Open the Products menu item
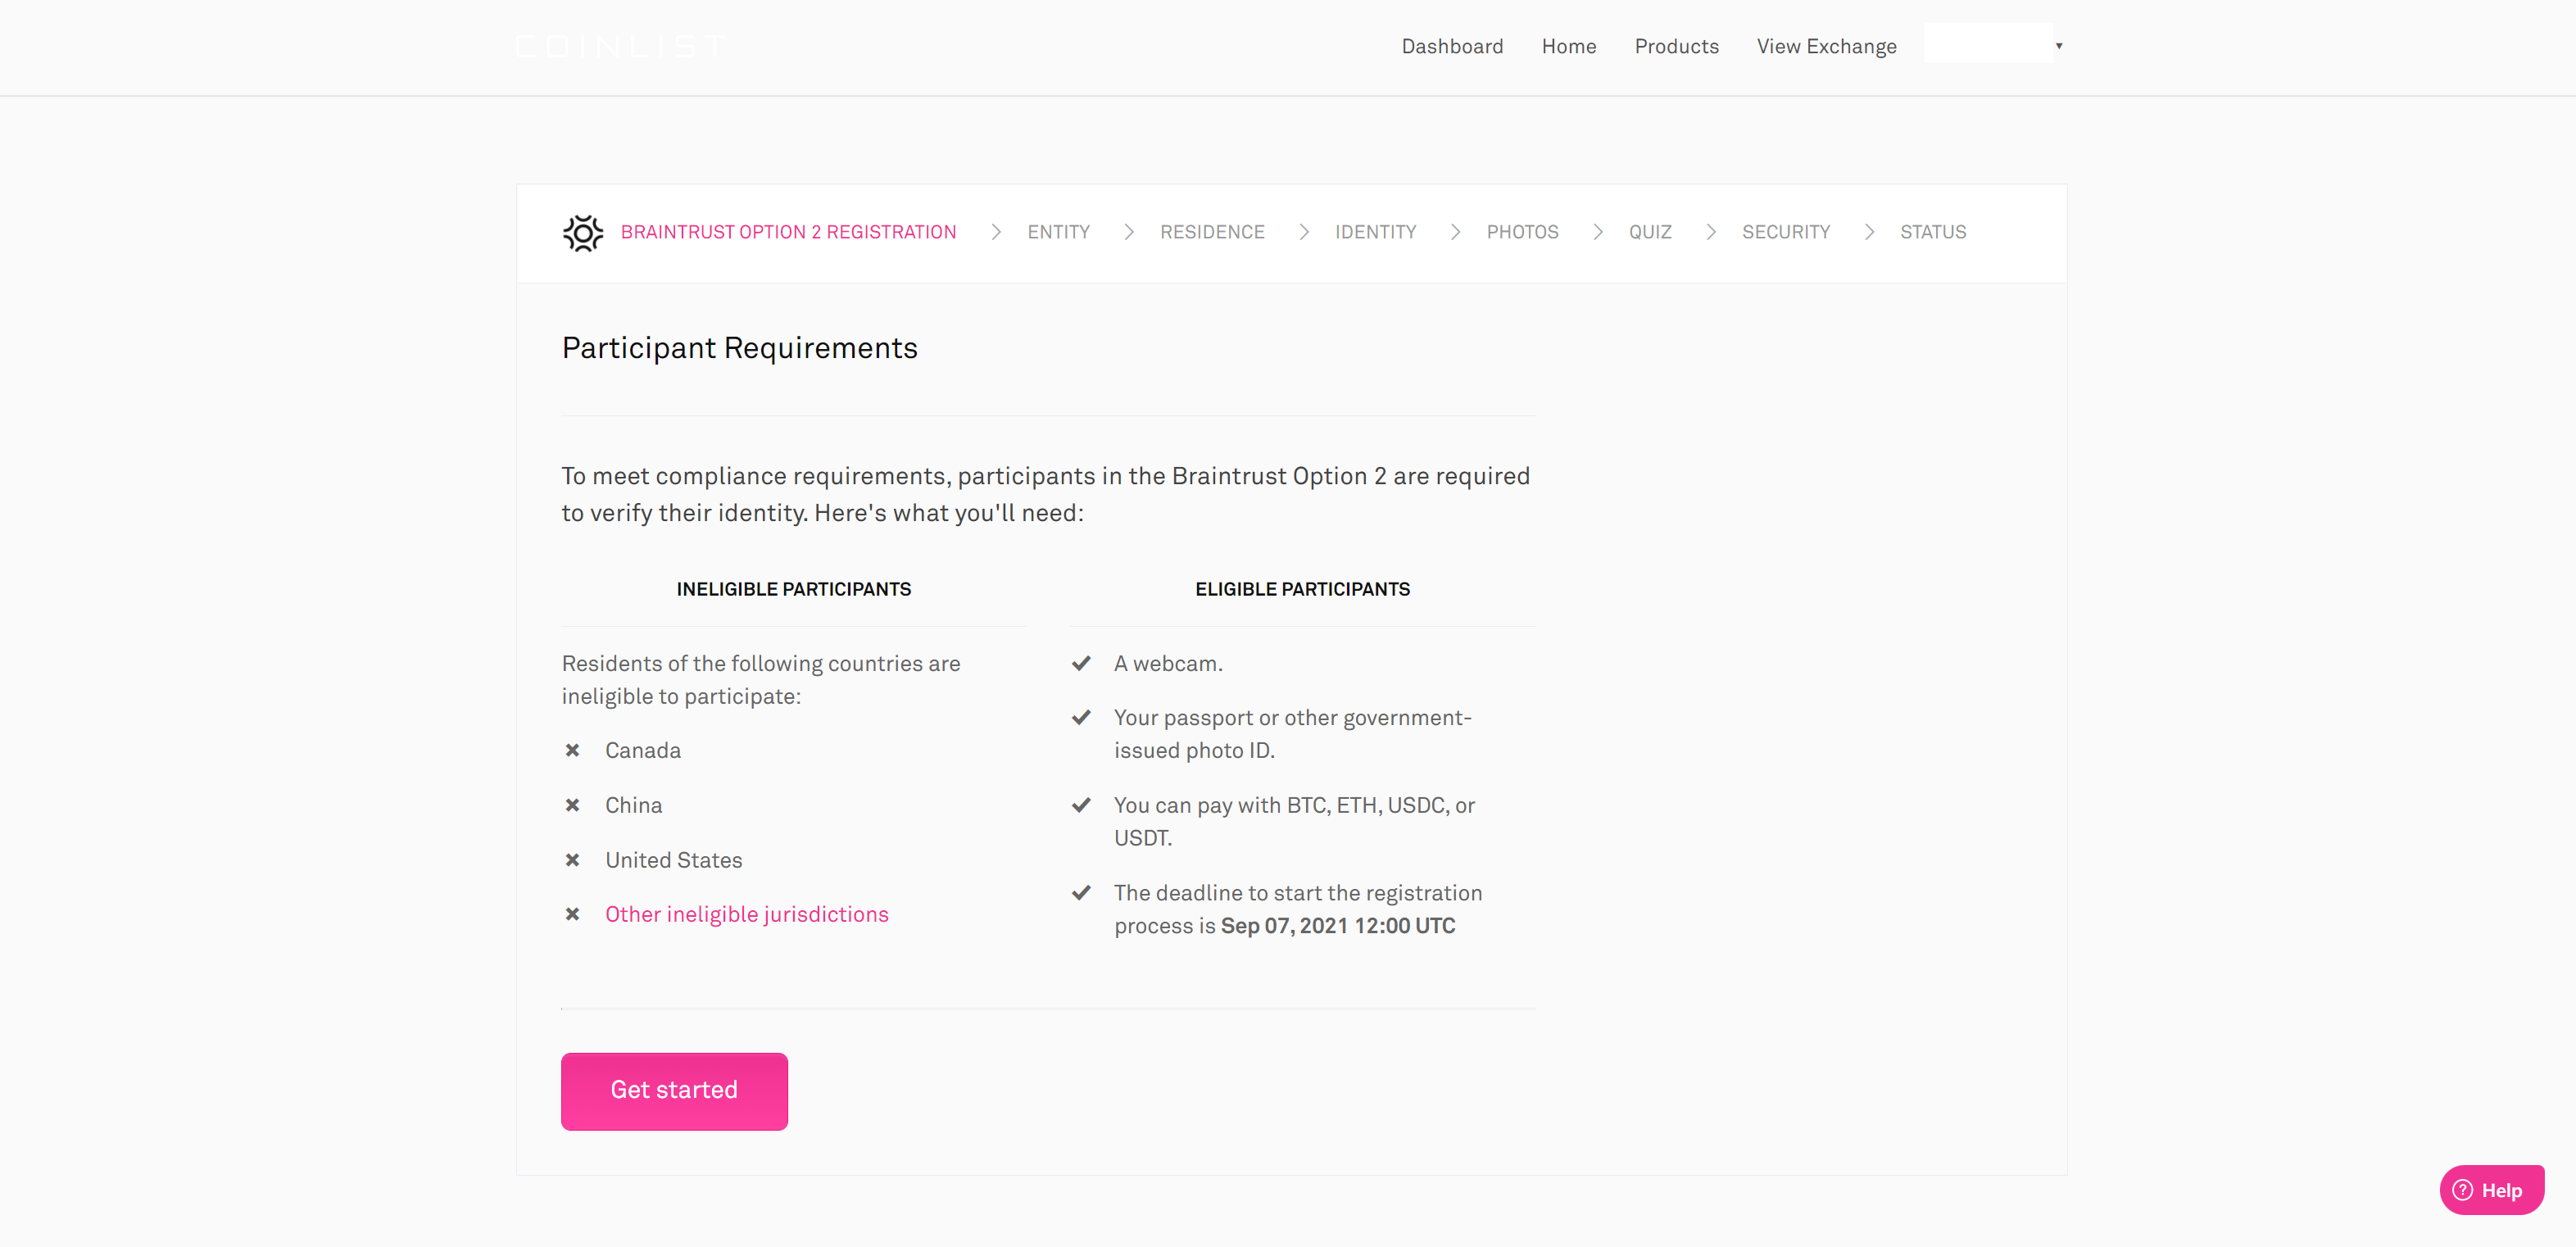 [x=1676, y=46]
